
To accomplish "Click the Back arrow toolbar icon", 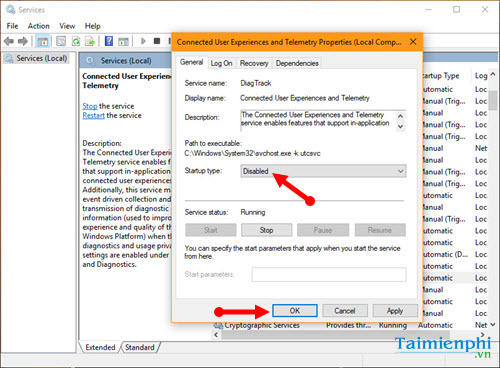I will (x=9, y=41).
